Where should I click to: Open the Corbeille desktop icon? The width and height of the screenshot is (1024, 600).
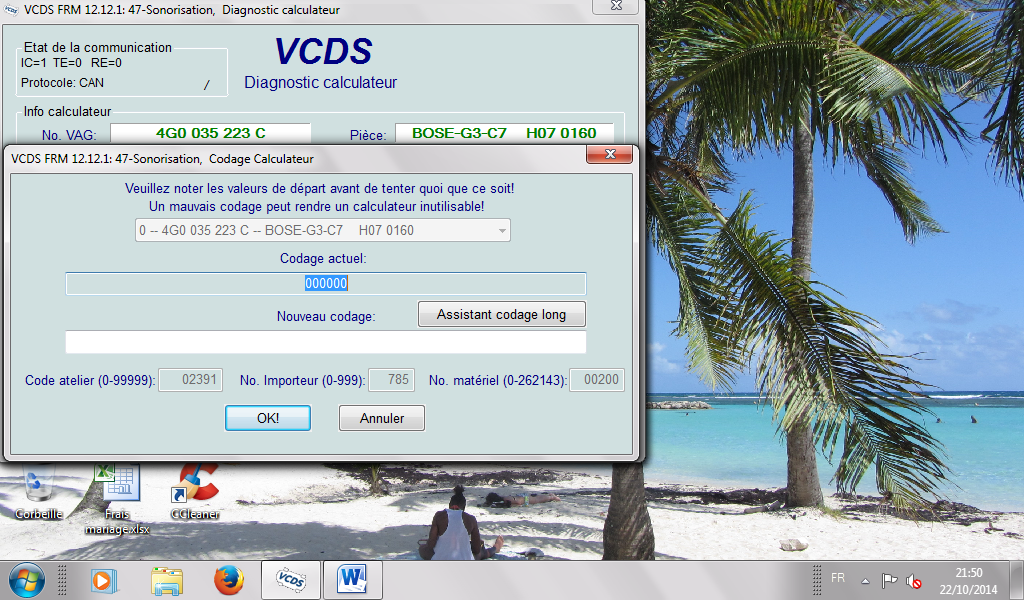coord(39,492)
